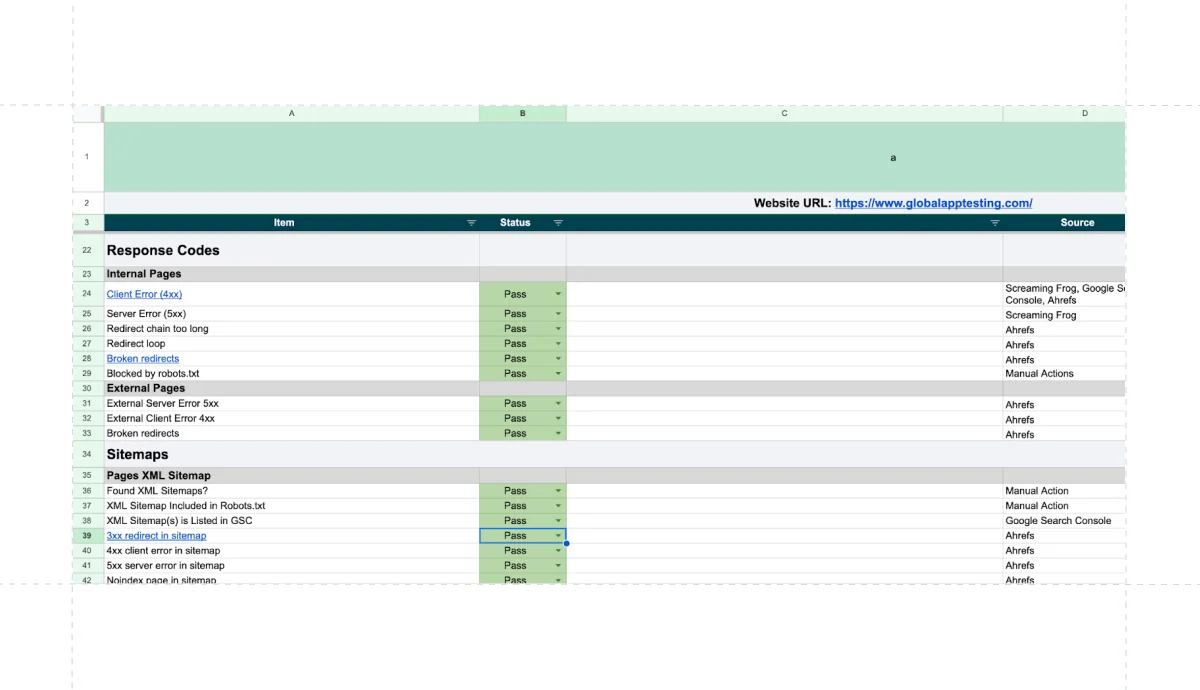The width and height of the screenshot is (1200, 690).
Task: Open the filter icon in column C header
Action: tap(995, 223)
